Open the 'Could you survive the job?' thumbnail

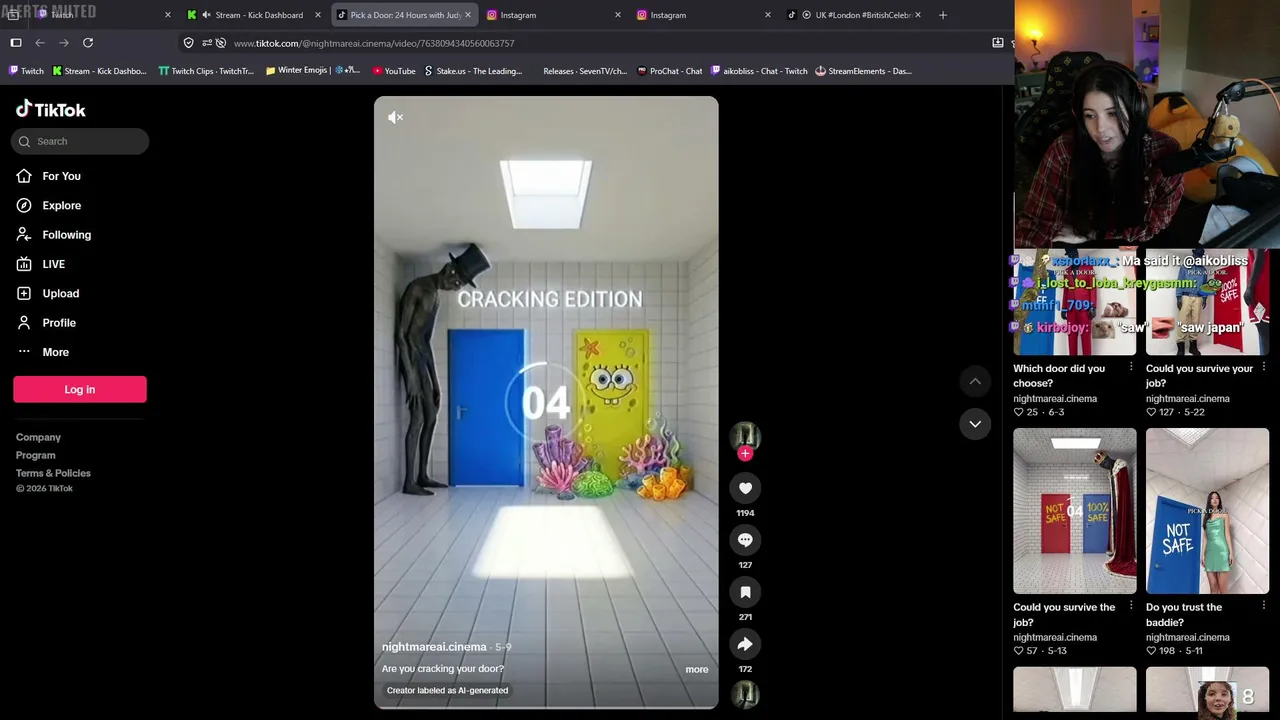pyautogui.click(x=1075, y=511)
